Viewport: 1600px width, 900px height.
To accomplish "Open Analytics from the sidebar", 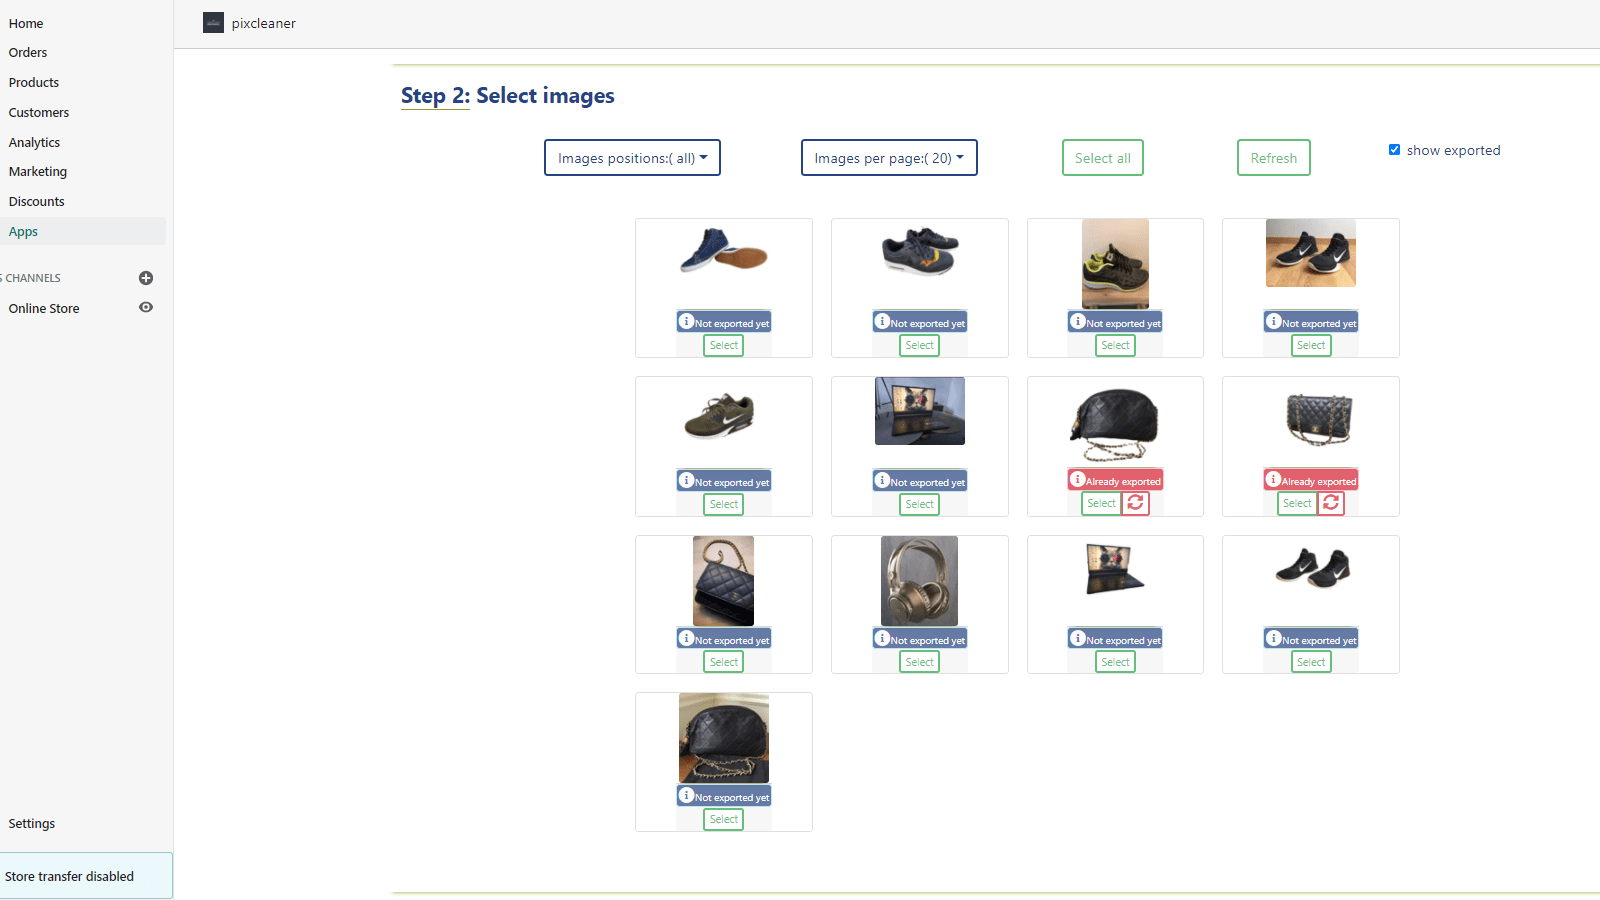I will point(34,143).
